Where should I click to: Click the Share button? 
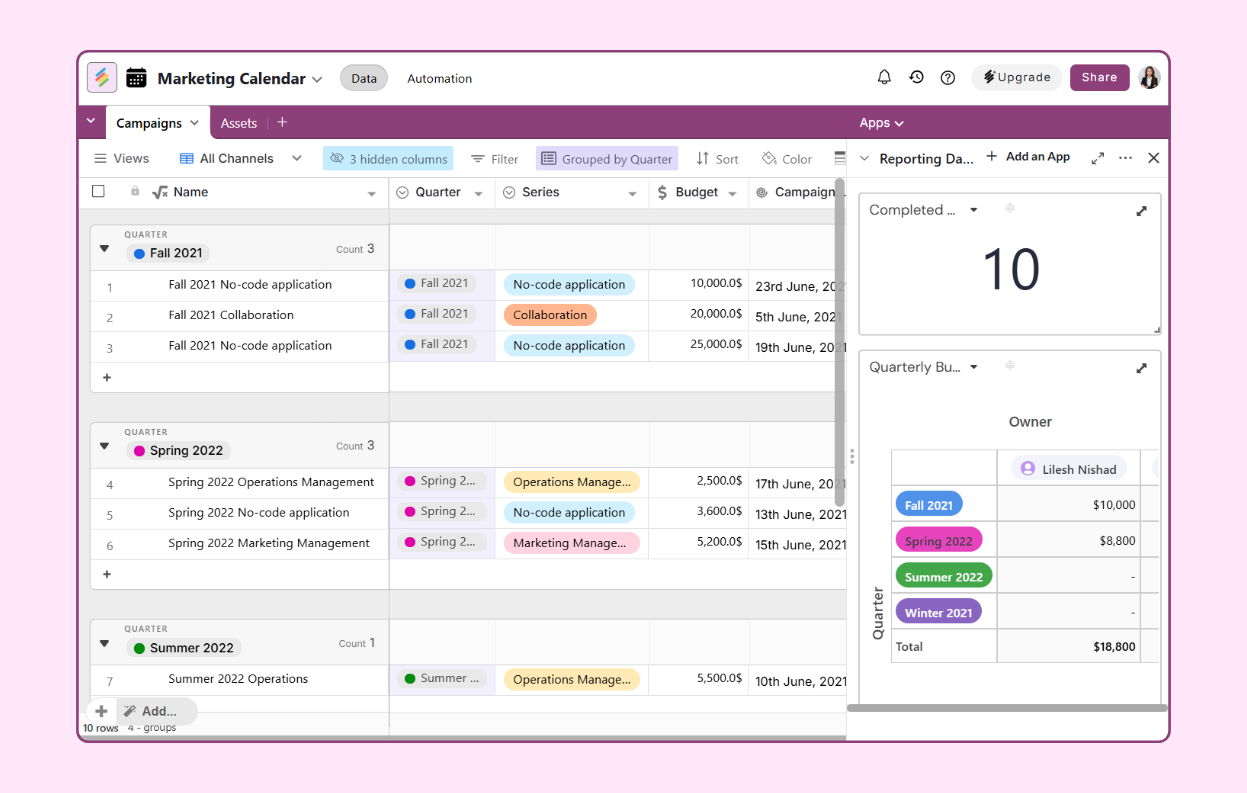coord(1099,77)
